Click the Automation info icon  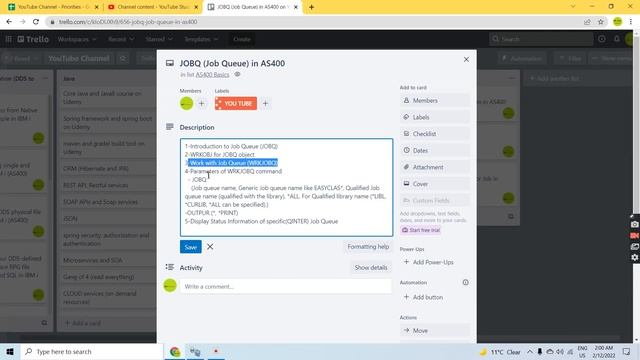point(465,282)
